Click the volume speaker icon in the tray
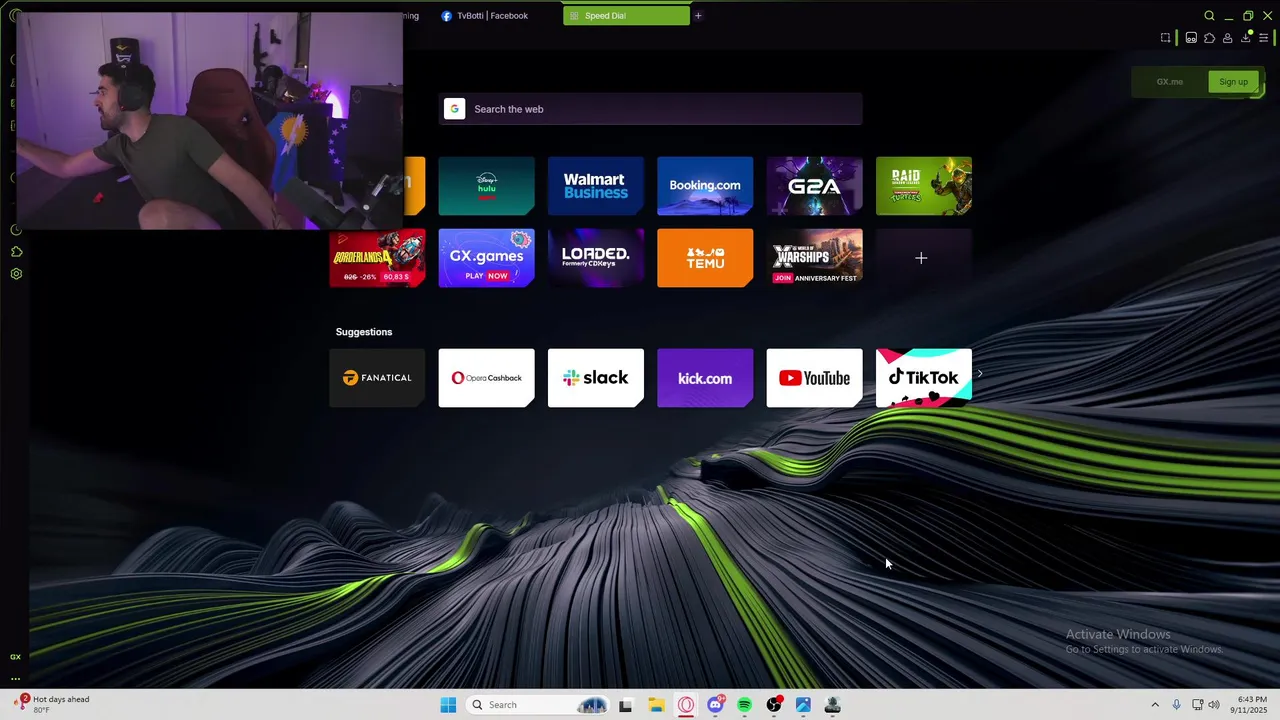1280x720 pixels. pyautogui.click(x=1214, y=705)
